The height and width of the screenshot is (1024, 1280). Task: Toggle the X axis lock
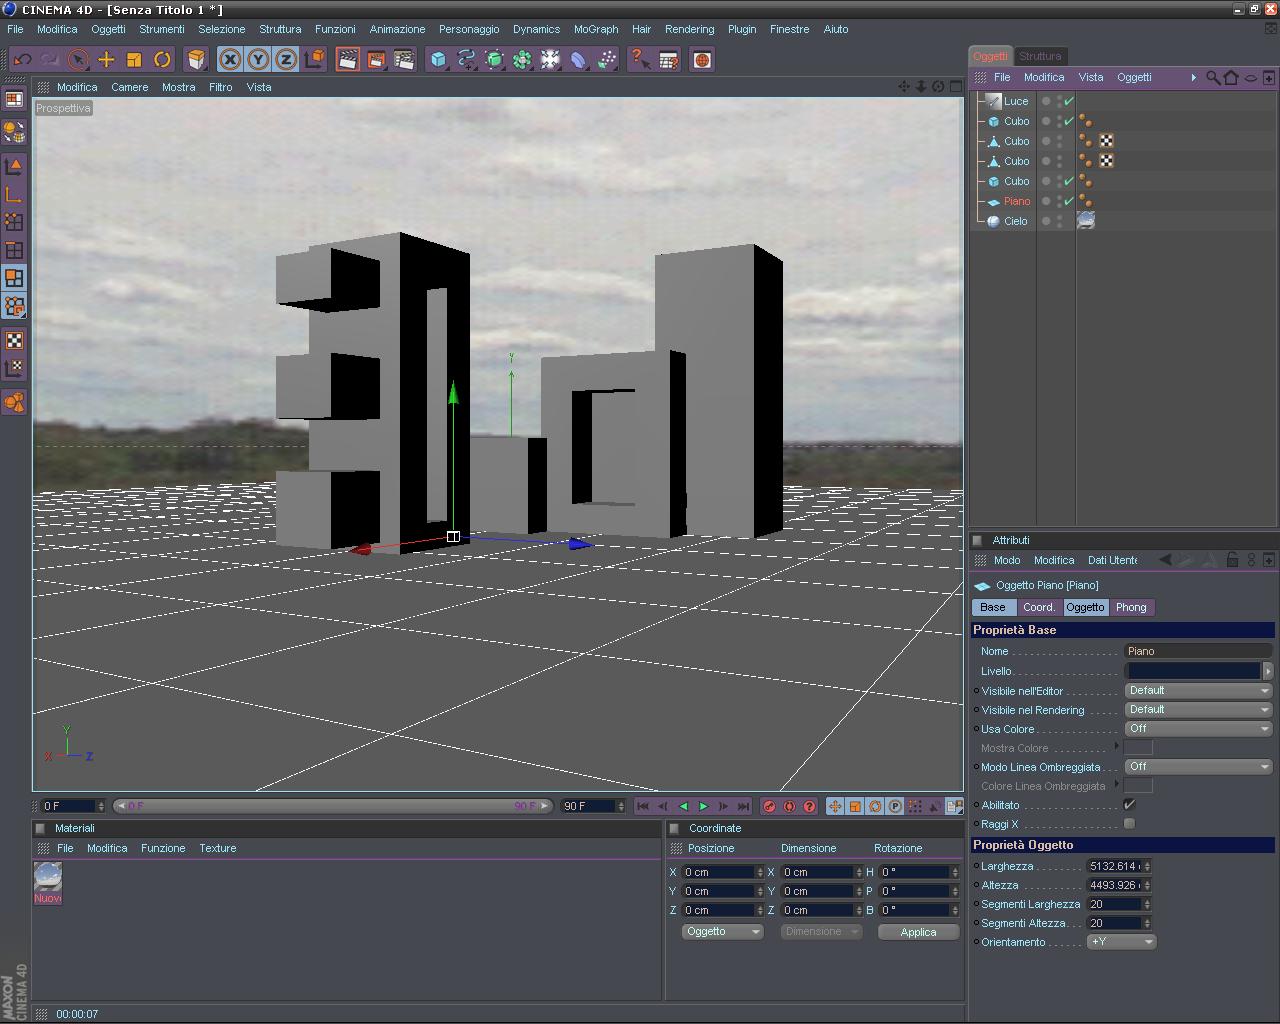coord(230,60)
